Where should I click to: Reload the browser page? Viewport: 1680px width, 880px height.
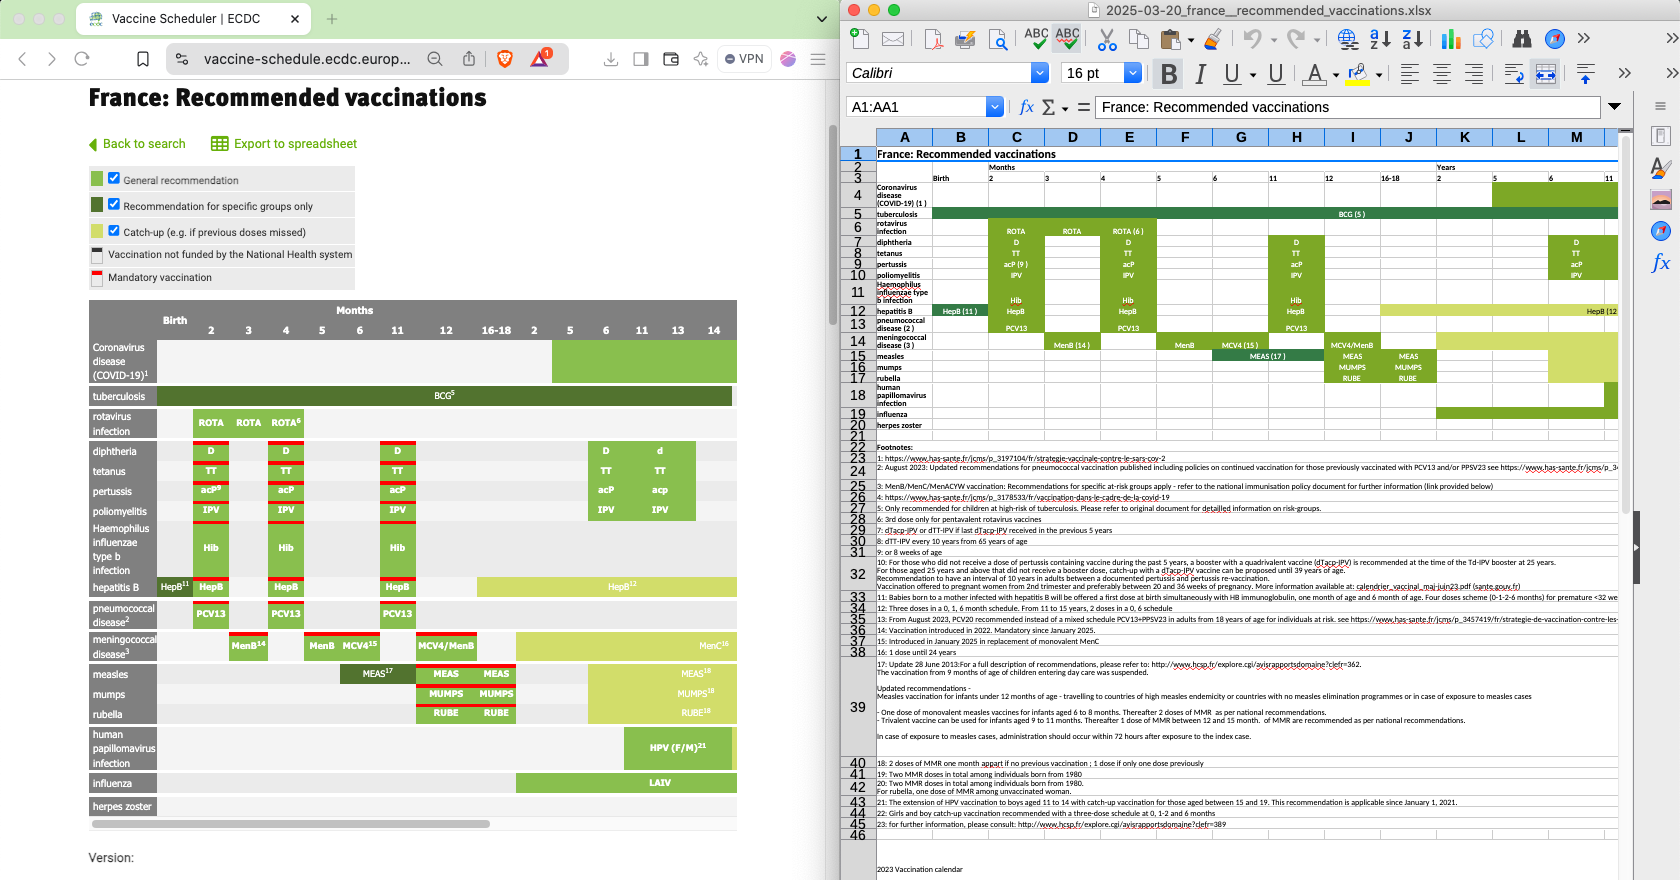point(82,59)
